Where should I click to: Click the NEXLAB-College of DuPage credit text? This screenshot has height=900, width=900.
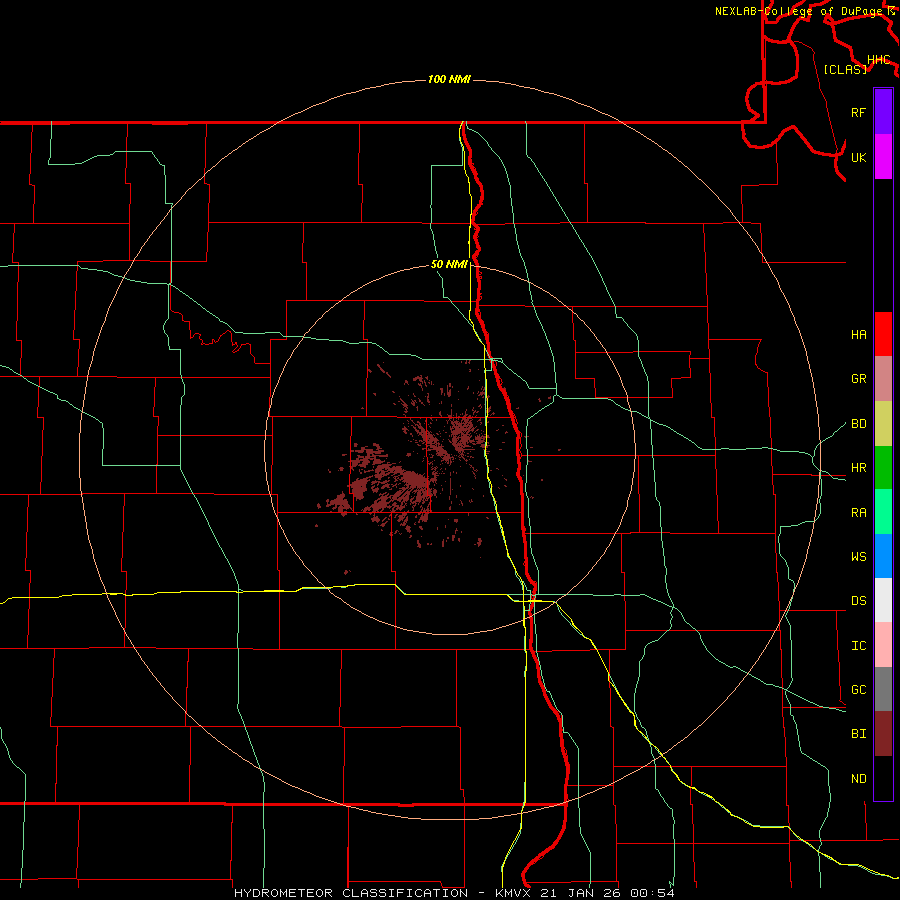[798, 11]
